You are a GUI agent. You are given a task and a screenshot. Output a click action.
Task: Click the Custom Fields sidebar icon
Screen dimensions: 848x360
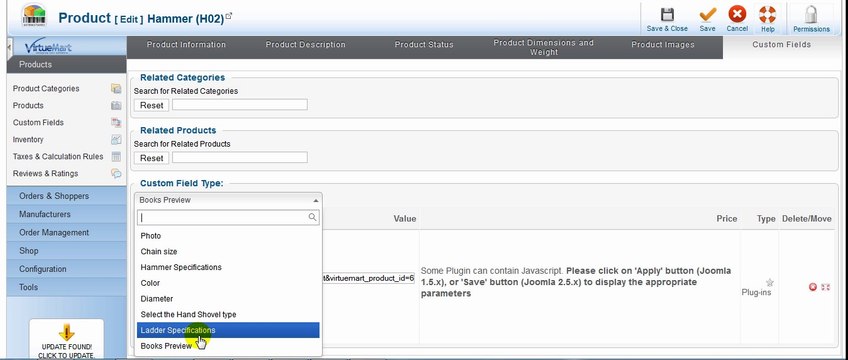116,123
